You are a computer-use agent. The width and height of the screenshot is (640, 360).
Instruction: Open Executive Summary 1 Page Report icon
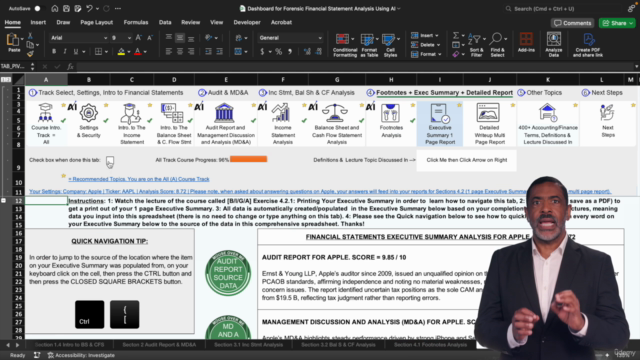tap(440, 113)
